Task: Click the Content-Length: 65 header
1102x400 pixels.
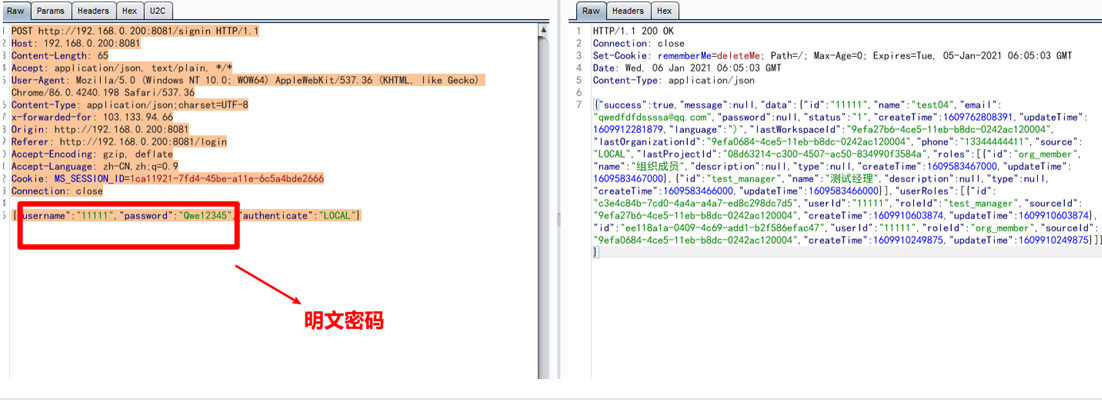Action: [x=60, y=56]
